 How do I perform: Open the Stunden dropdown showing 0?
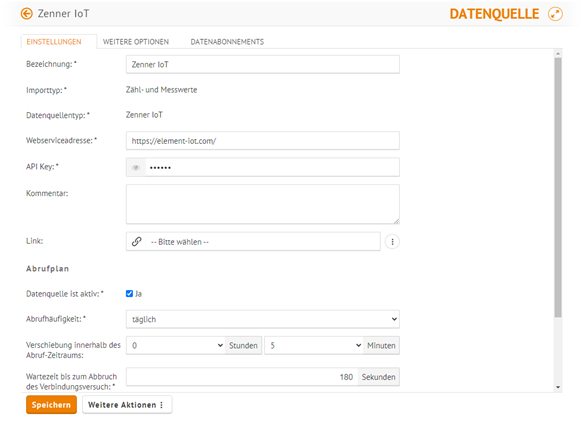point(176,346)
